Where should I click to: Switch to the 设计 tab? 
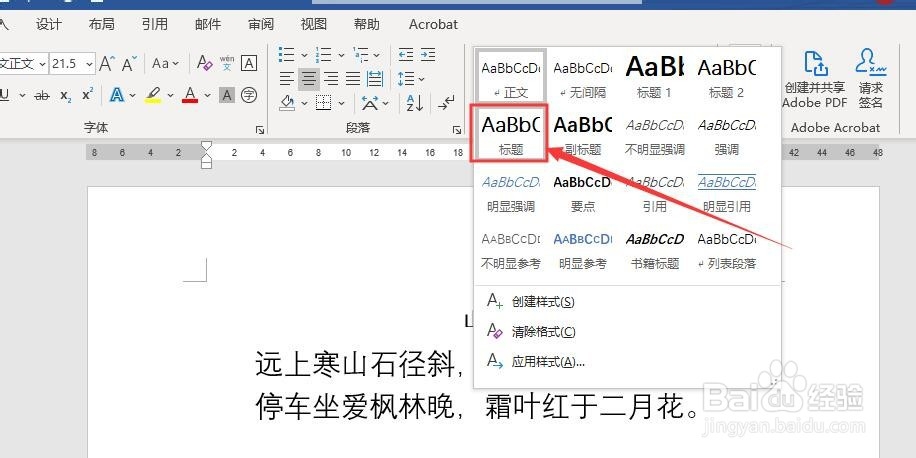click(x=48, y=24)
